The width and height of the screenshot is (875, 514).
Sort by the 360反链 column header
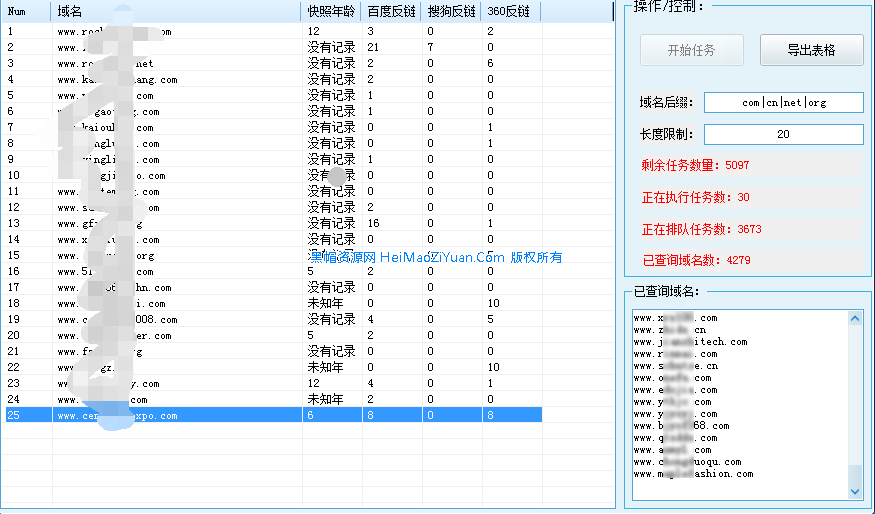(x=510, y=11)
